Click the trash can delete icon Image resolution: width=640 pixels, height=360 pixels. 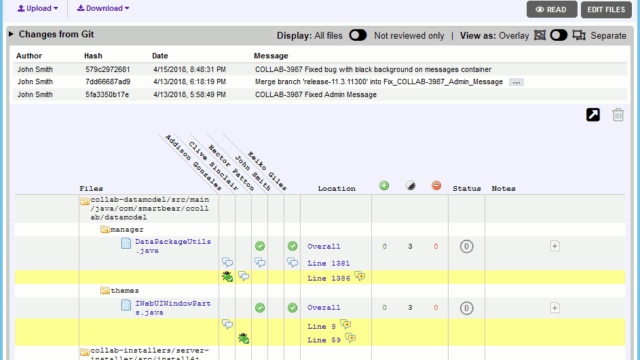[x=618, y=115]
